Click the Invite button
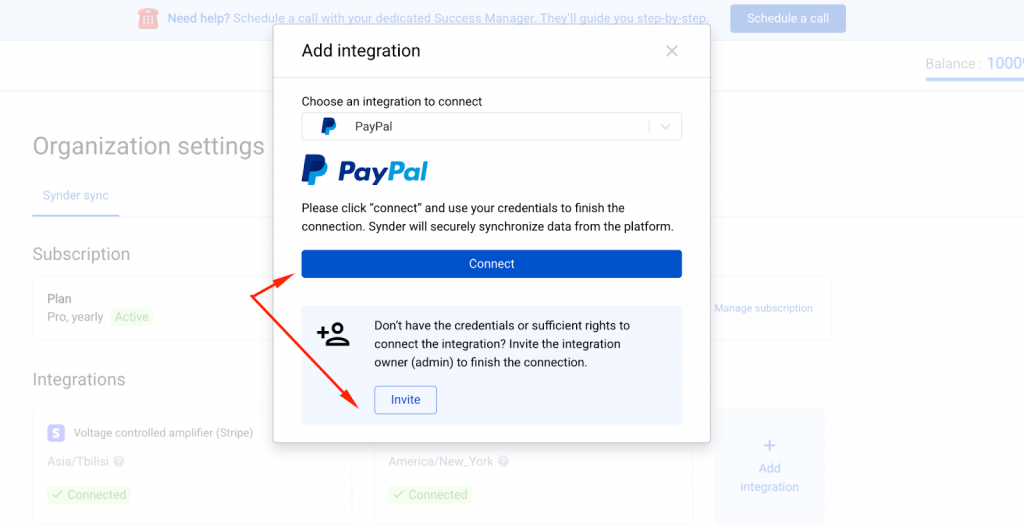Screen dimensions: 1024x525 point(405,400)
